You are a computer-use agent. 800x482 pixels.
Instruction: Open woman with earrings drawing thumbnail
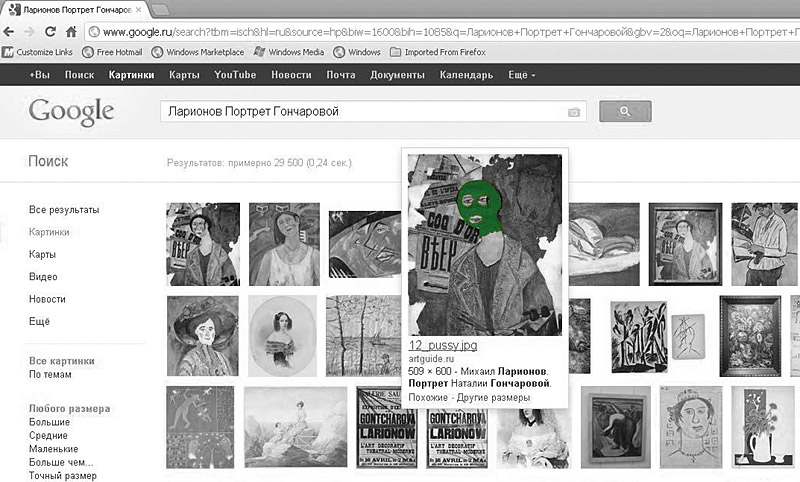coord(691,427)
